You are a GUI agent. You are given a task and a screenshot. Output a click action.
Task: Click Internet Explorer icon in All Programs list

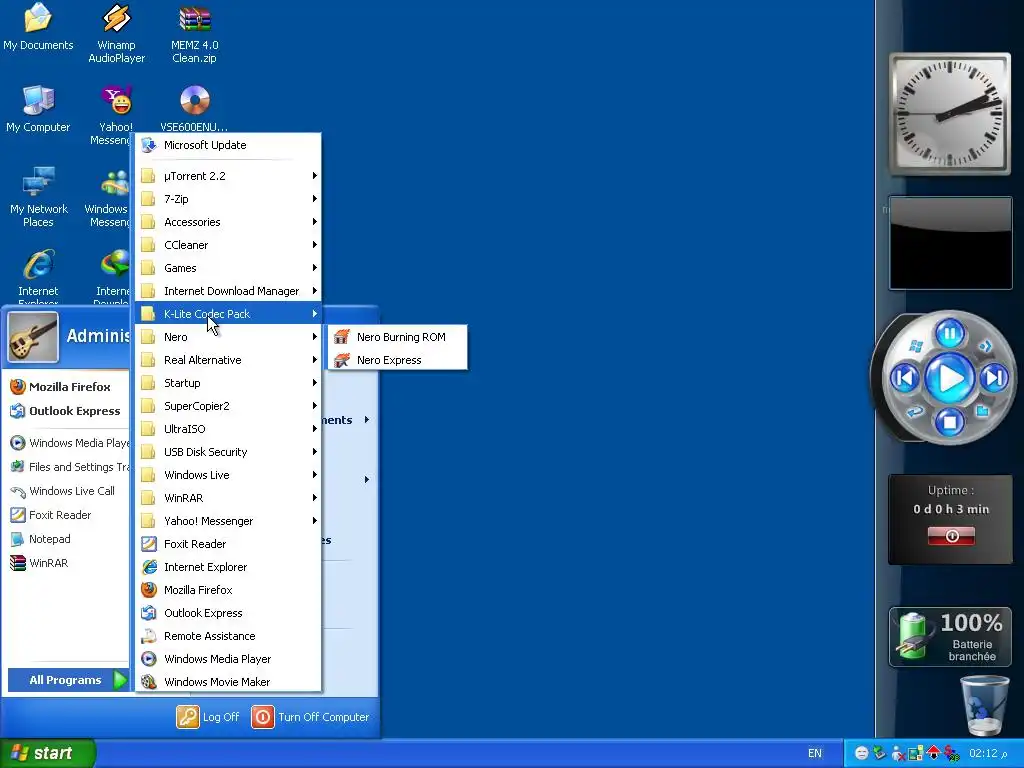point(149,567)
